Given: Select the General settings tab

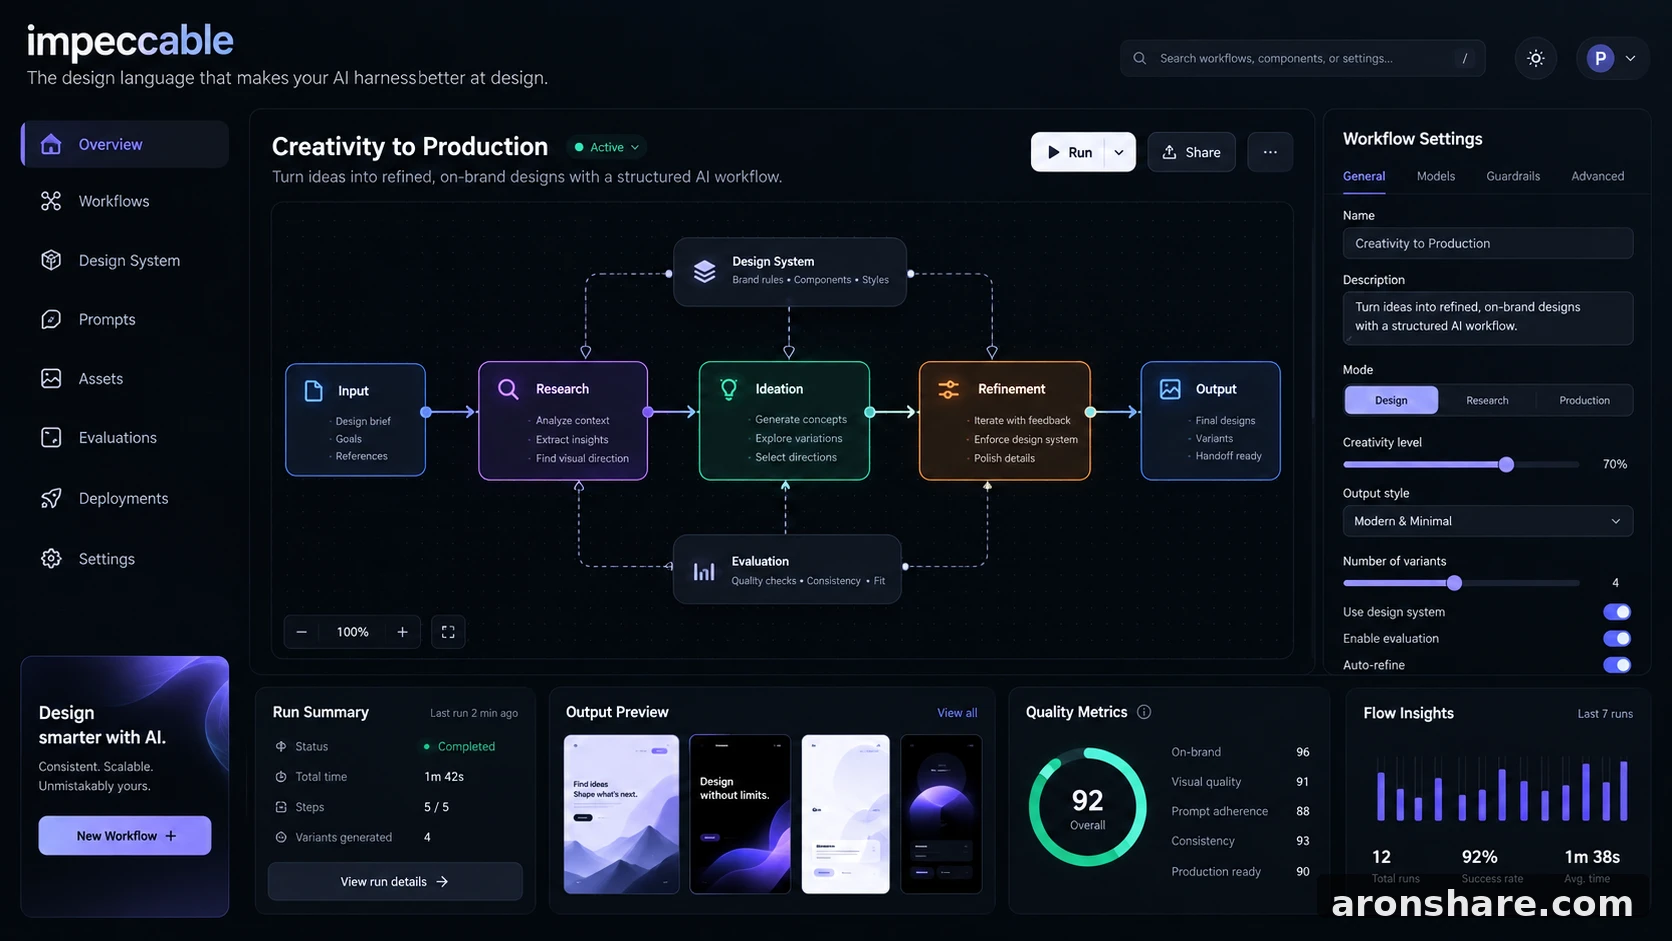Looking at the screenshot, I should [x=1364, y=176].
